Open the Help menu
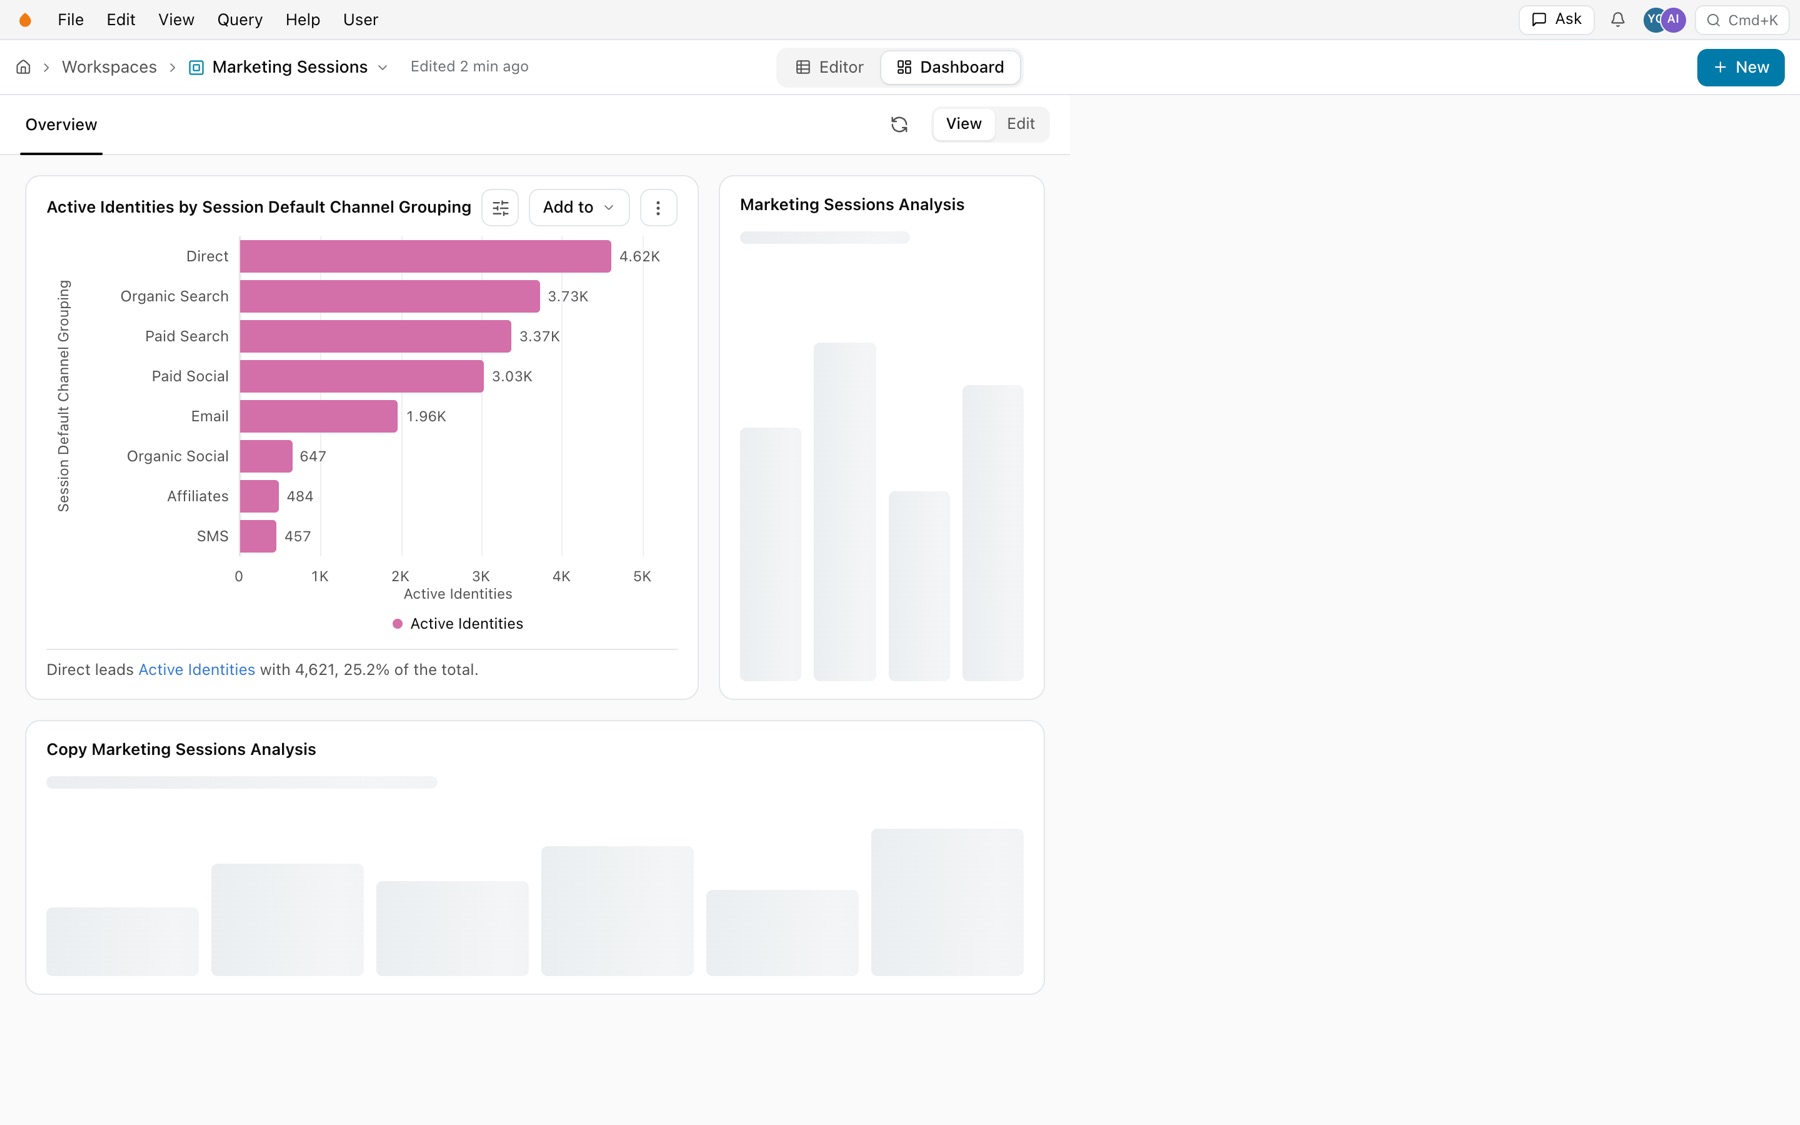The height and width of the screenshot is (1125, 1800). point(302,20)
